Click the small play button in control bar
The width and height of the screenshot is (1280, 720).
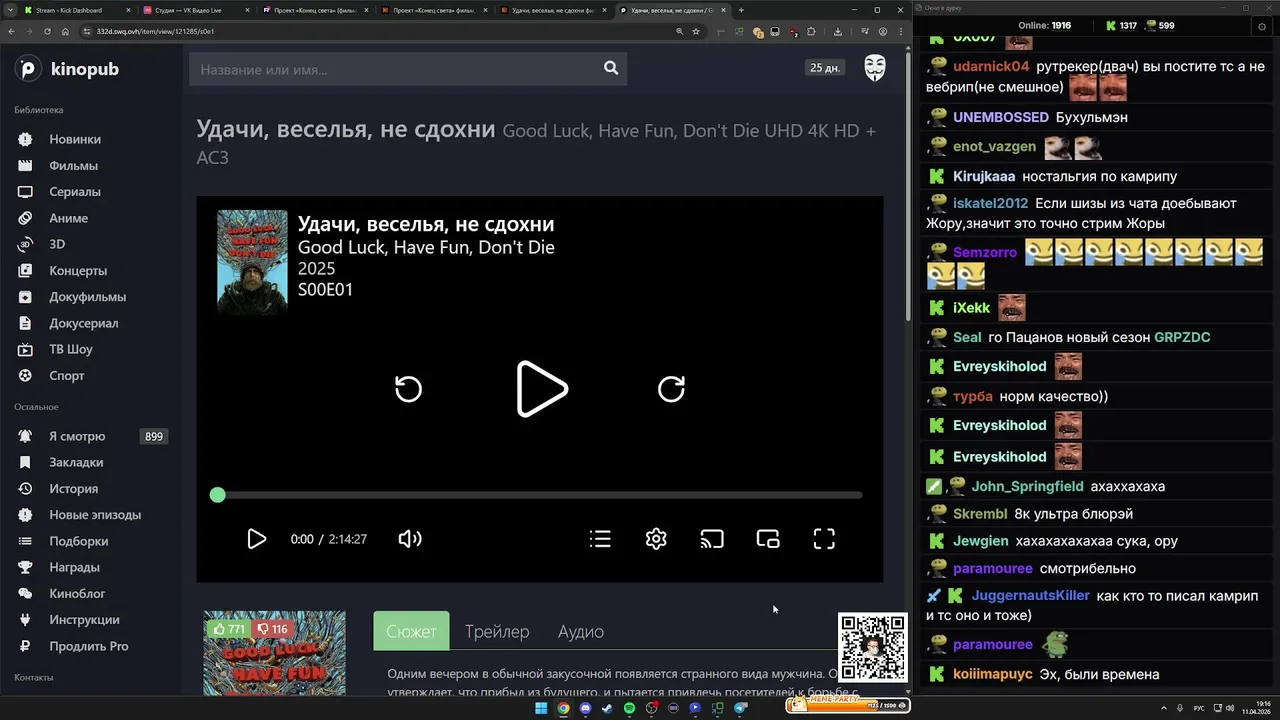256,539
